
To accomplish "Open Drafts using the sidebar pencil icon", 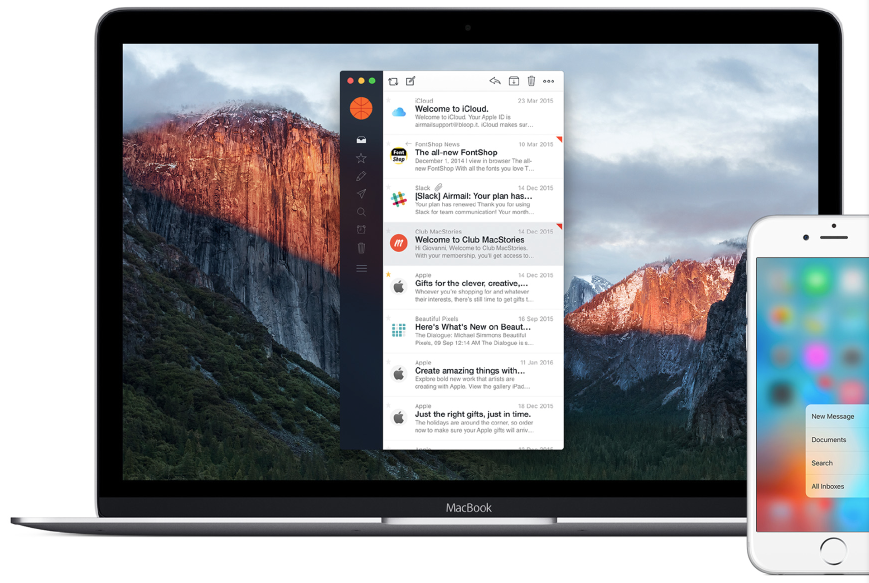I will (x=361, y=176).
